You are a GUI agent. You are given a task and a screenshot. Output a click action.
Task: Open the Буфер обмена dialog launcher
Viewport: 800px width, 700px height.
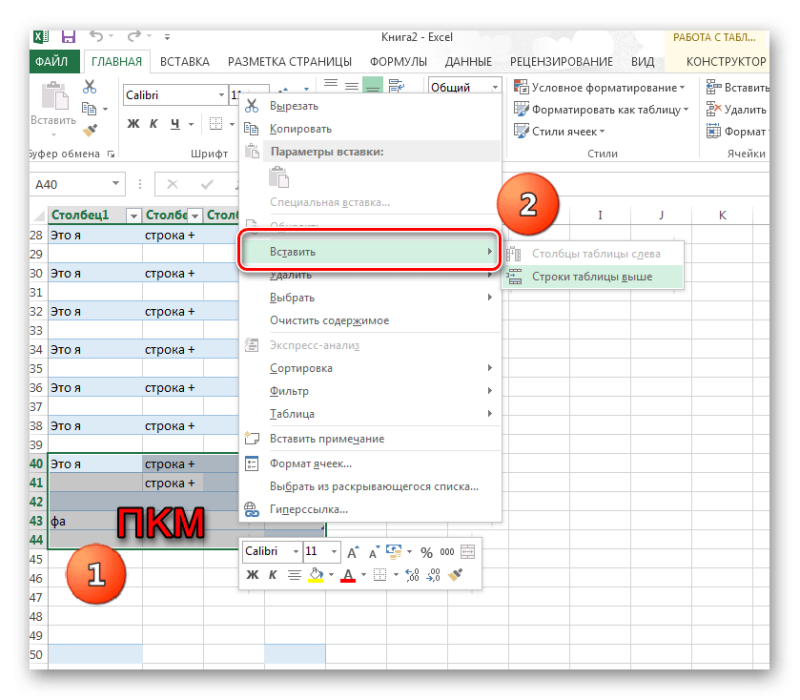(111, 154)
